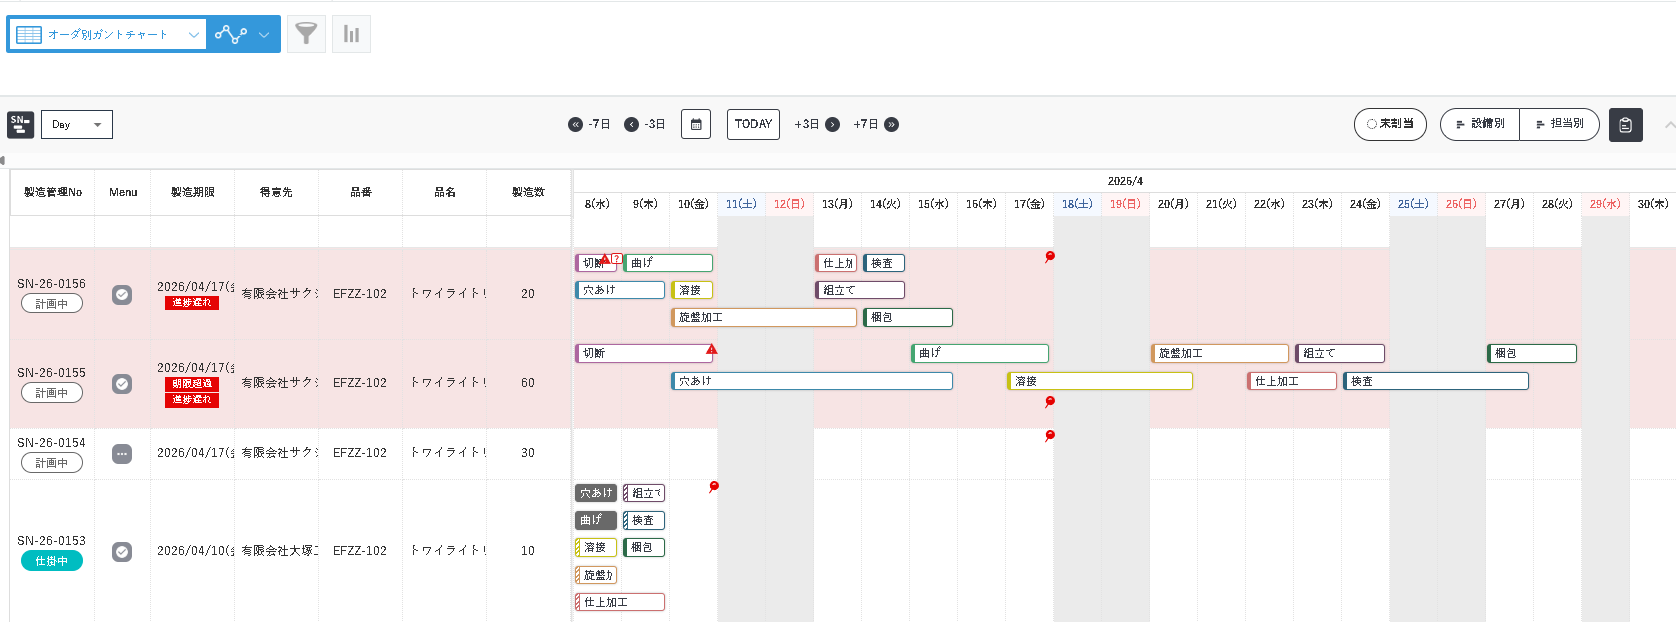Expand the Day time scale dropdown
Screen dimensions: 1676x622
pos(77,124)
